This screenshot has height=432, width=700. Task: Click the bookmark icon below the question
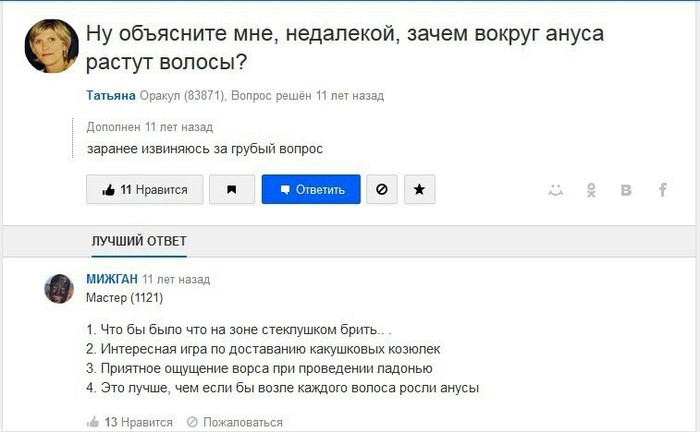(232, 190)
